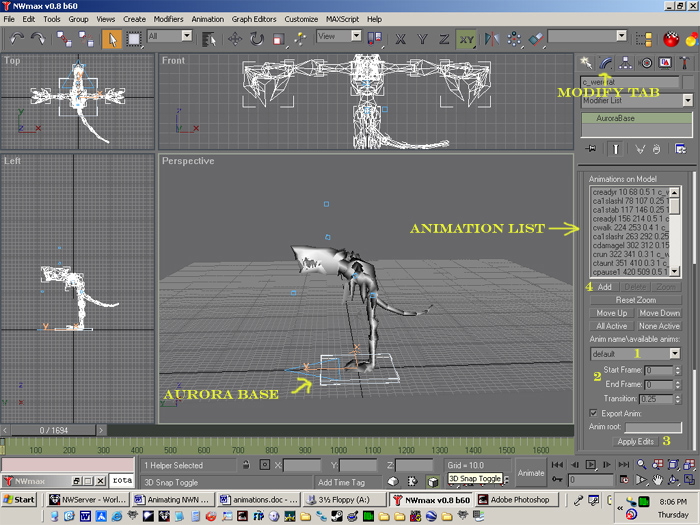Select the Select Object arrow tool
Viewport: 700px width, 525px height.
pyautogui.click(x=112, y=39)
